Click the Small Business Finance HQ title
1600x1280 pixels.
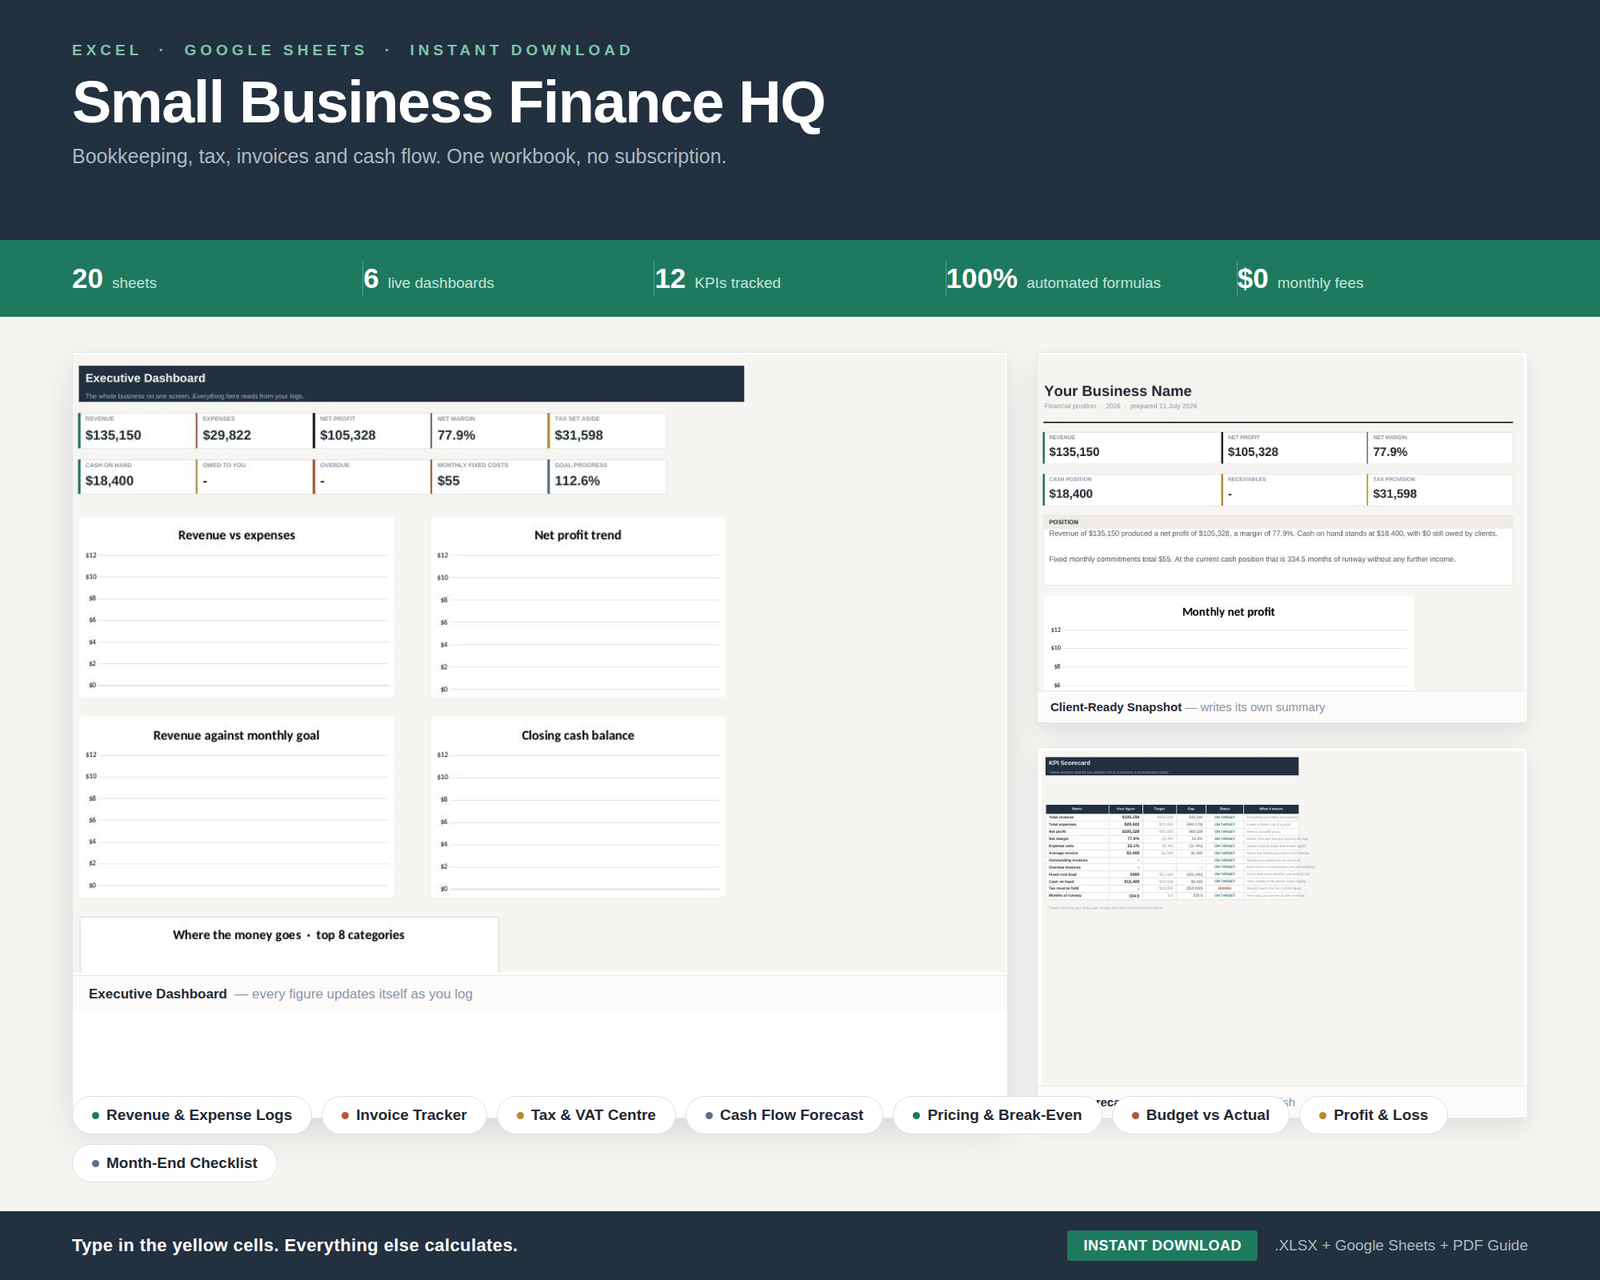448,102
